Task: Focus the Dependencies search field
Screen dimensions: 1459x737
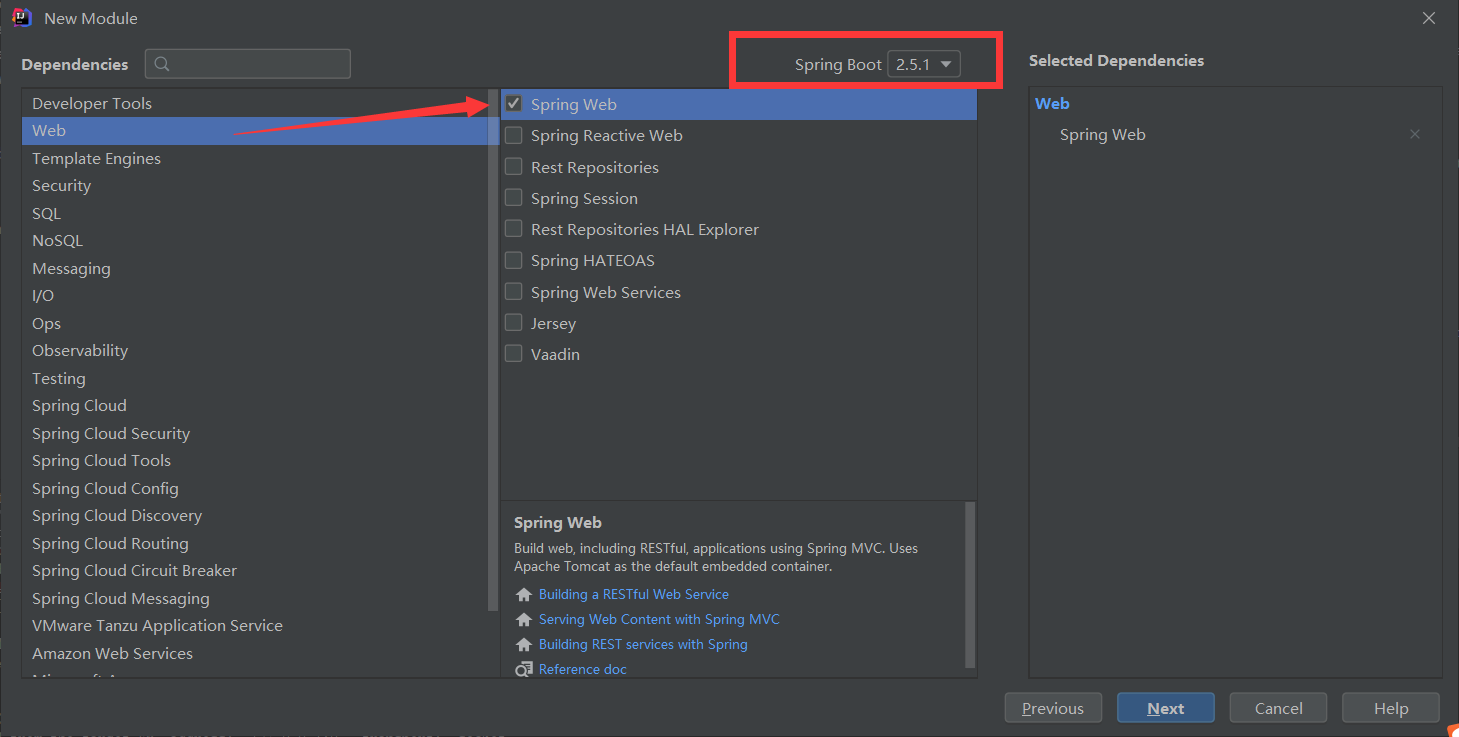Action: [248, 64]
